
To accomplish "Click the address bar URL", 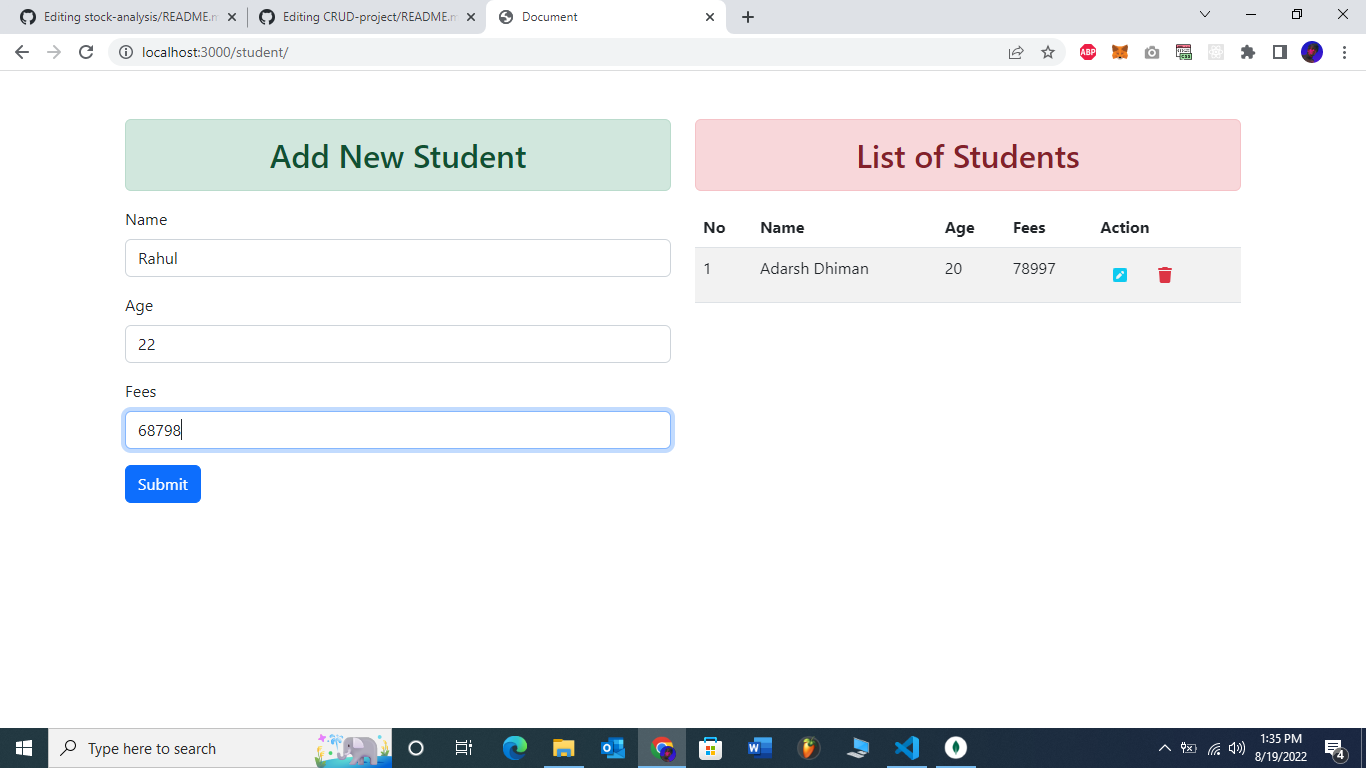I will point(215,52).
